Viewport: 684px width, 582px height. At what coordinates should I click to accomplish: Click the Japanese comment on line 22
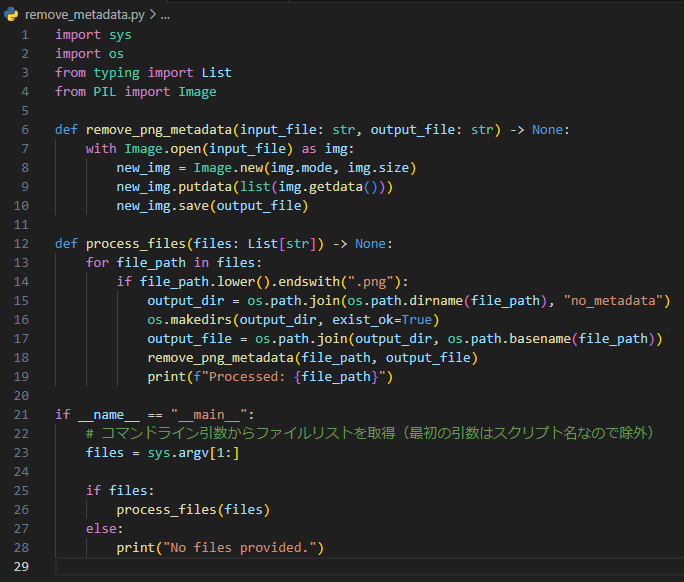pos(370,433)
